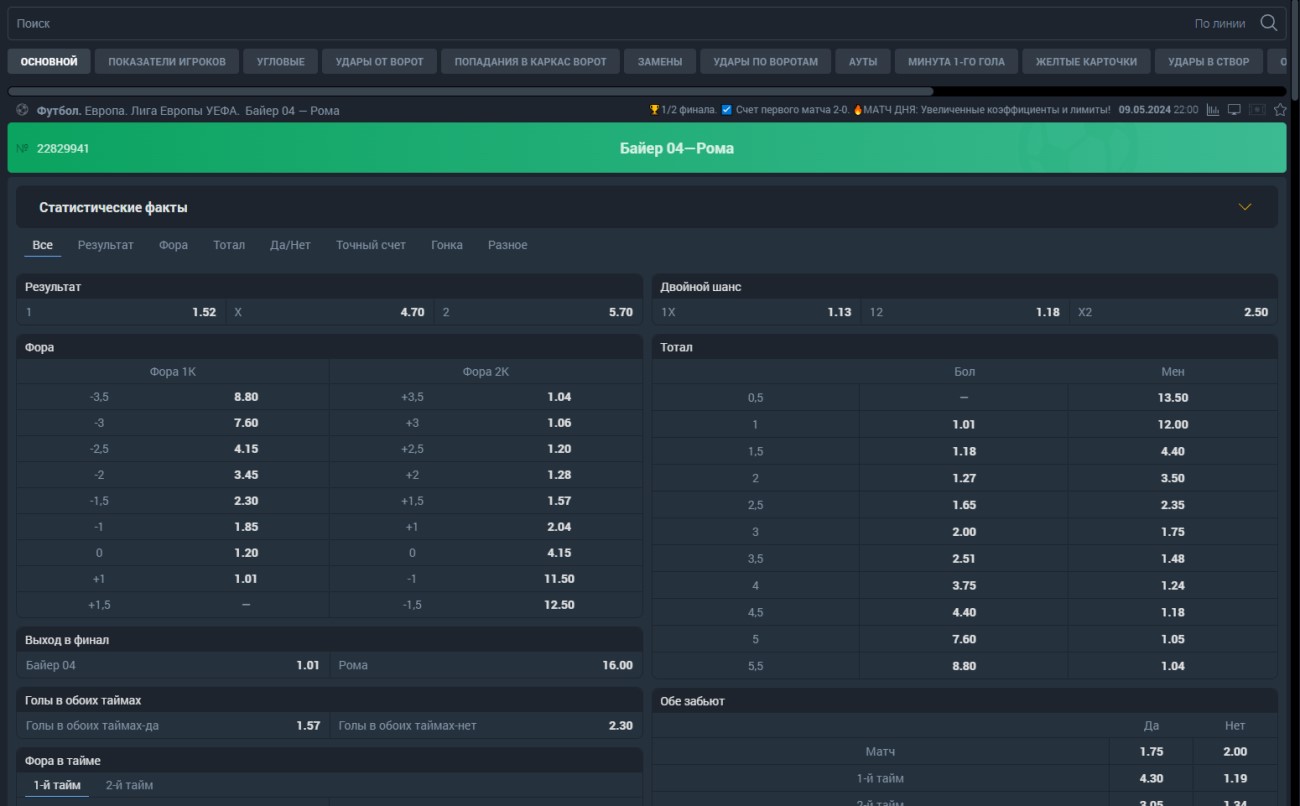Open the МИНУТА 1-ГО ГОЛА tab
Viewport: 1300px width, 806px height.
tap(957, 61)
